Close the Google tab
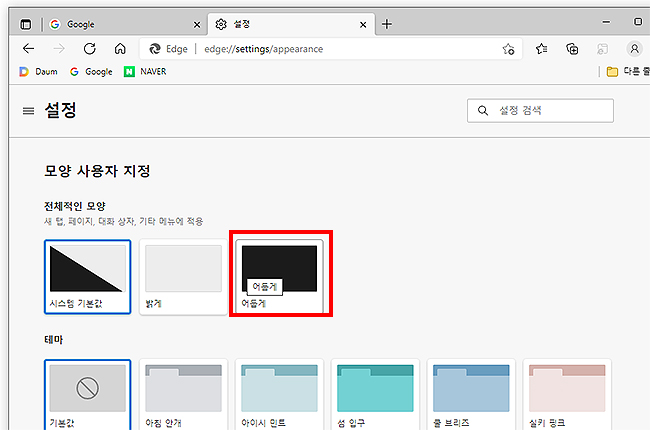The height and width of the screenshot is (430, 650). point(197,25)
